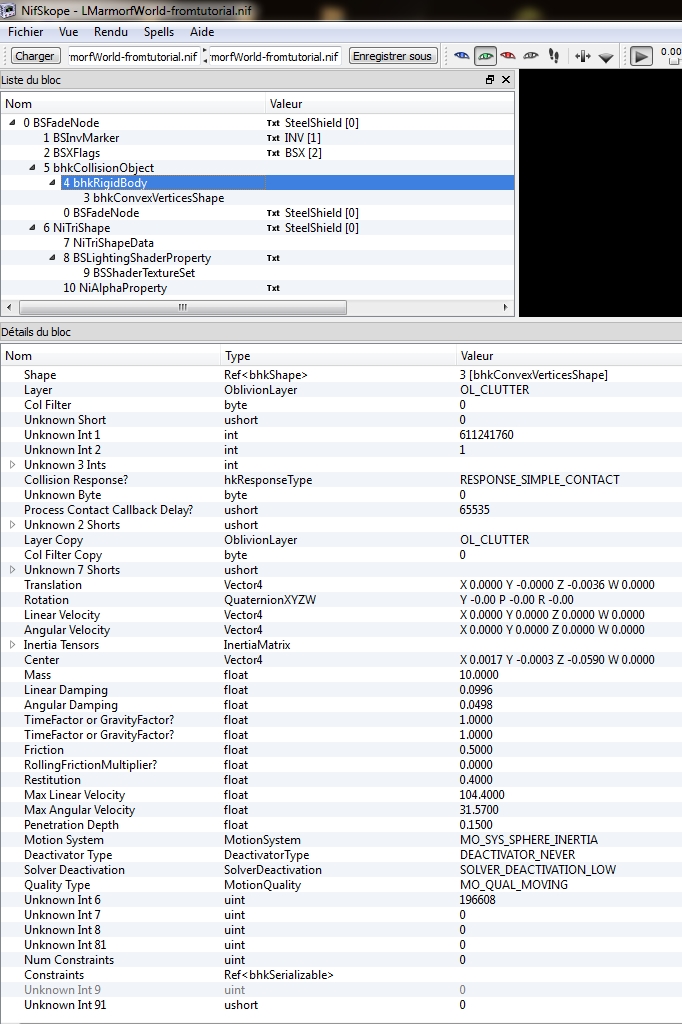Screen dimensions: 682x1024
Task: Click the save file path field
Action: [x=274, y=57]
